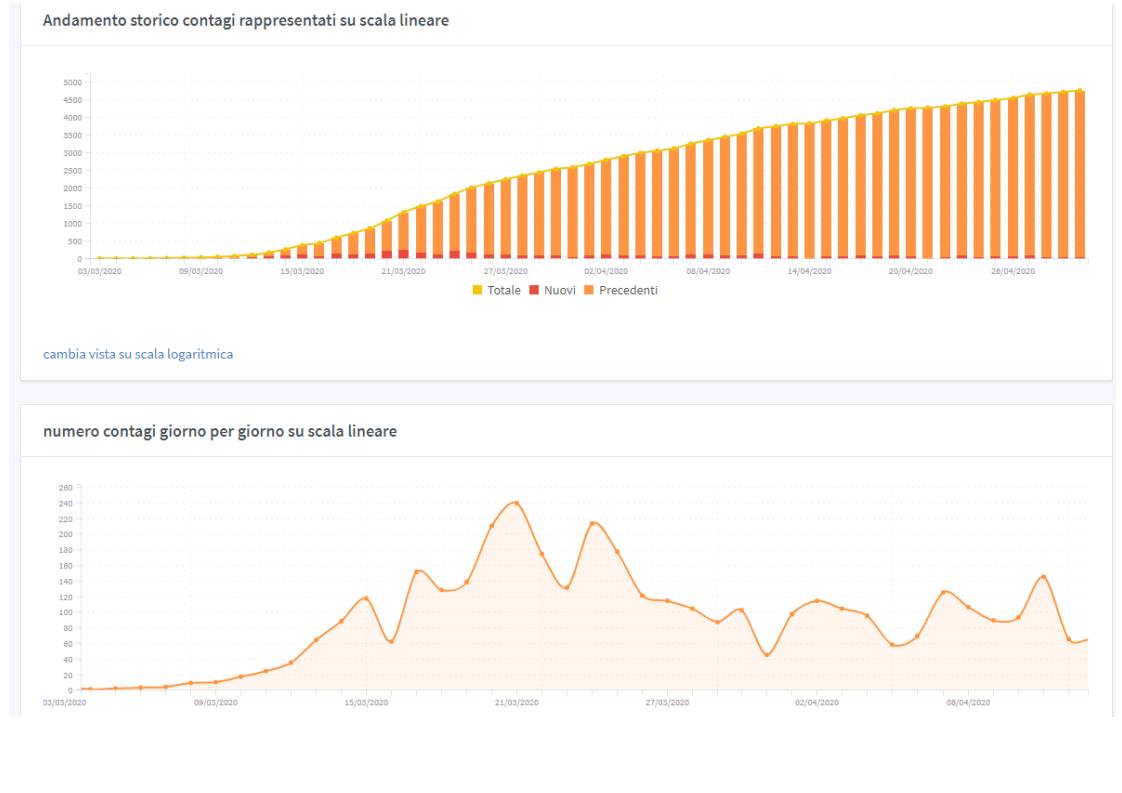Select the data point at 15/03/2020 on daily chart

(366, 598)
